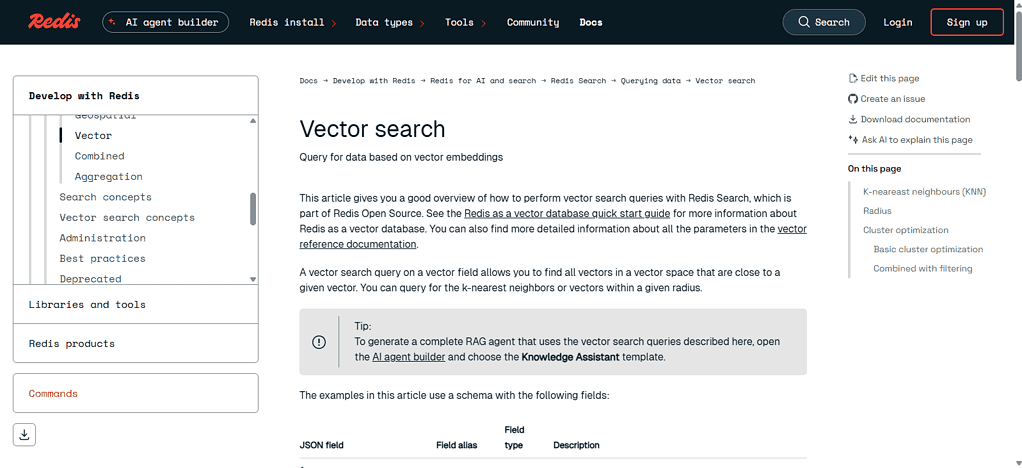Expand Libraries and tools section

pos(136,304)
